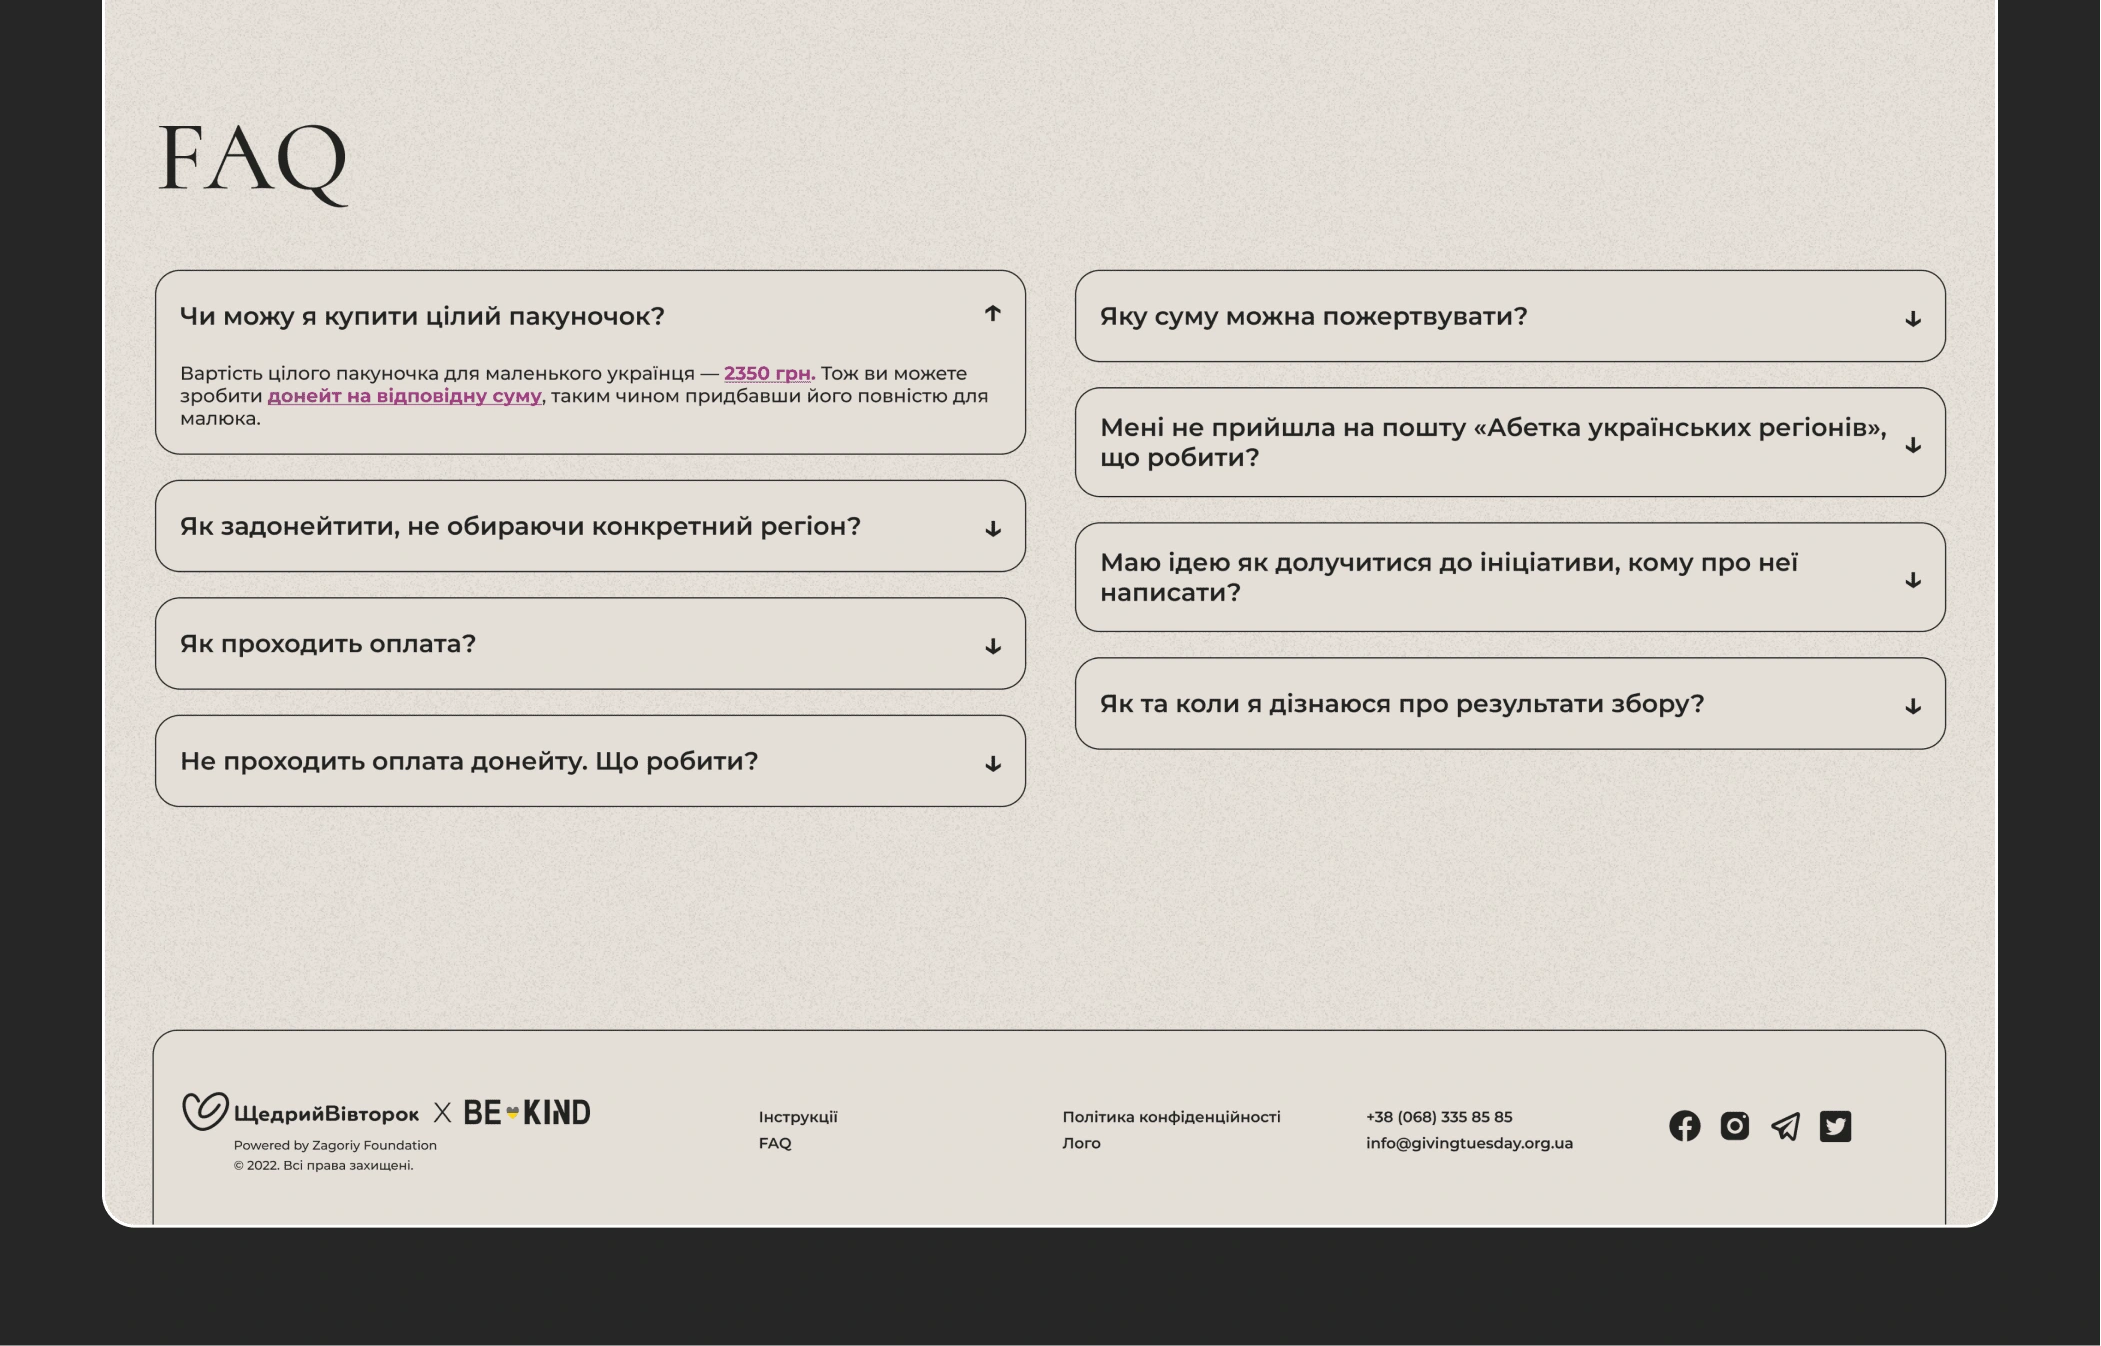The width and height of the screenshot is (2101, 1346).
Task: Open the '2350 грн.' link
Action: click(769, 373)
